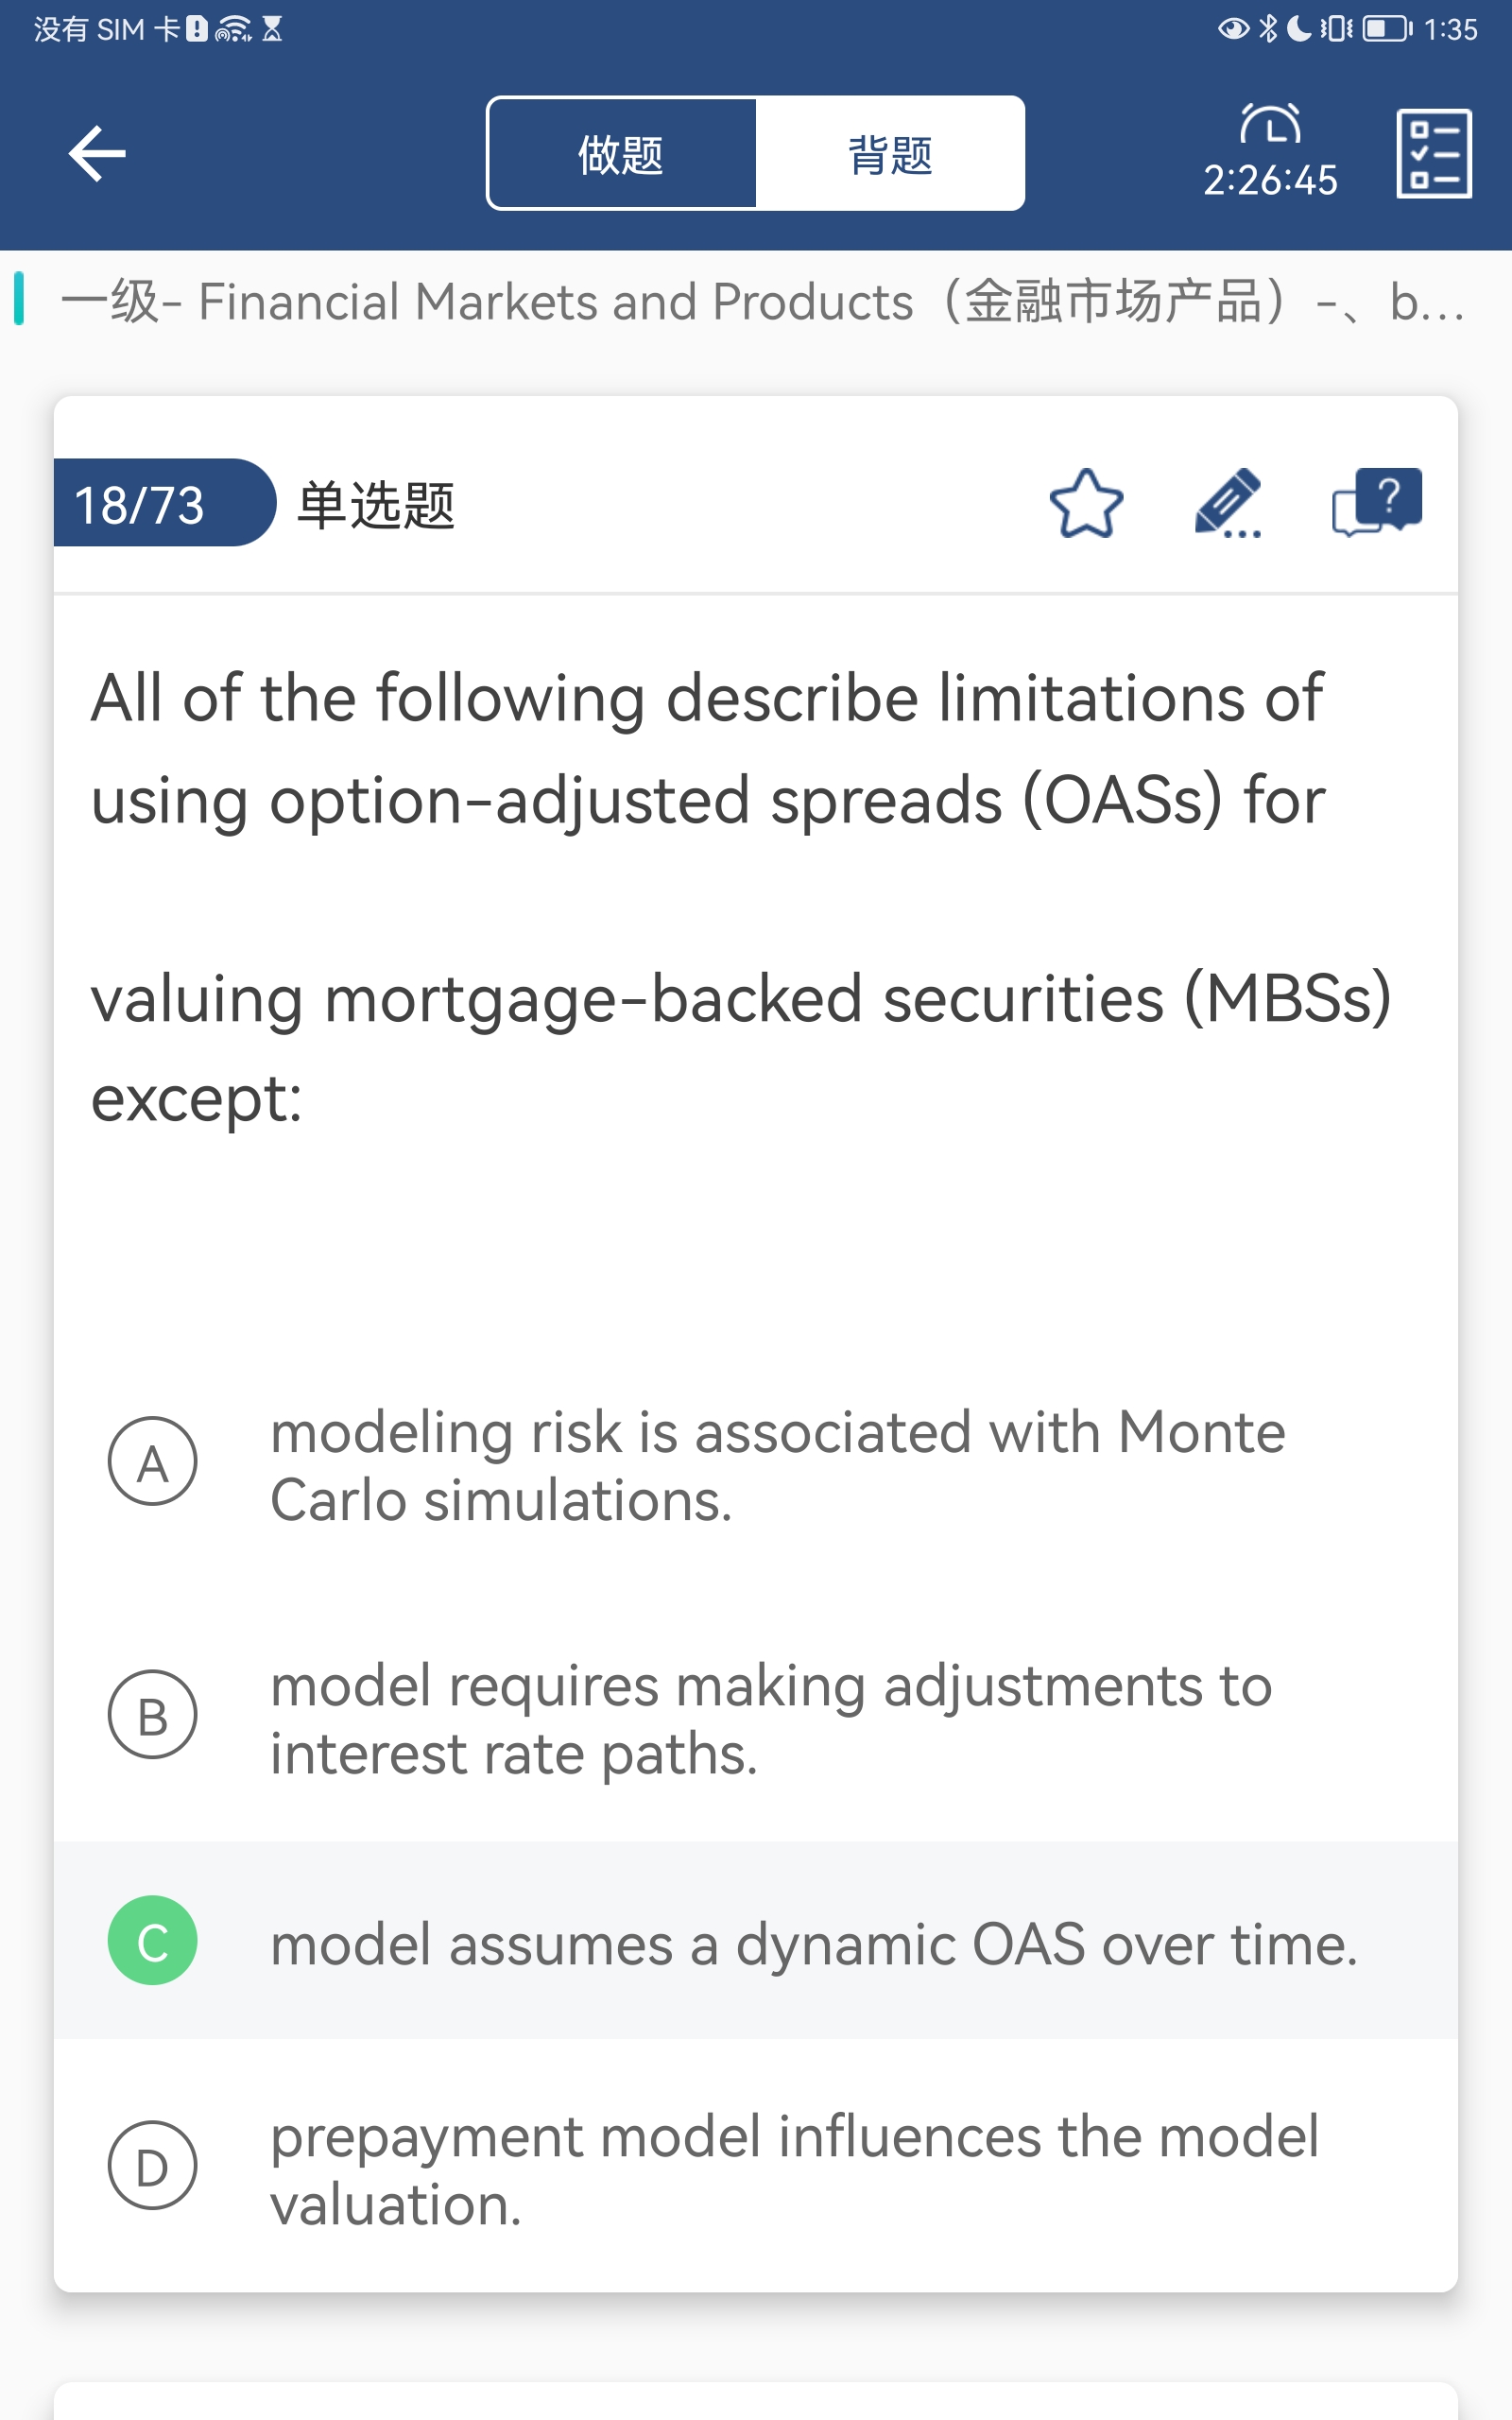Choose answer option D circle
Image resolution: width=1512 pixels, height=2420 pixels.
coord(152,2166)
